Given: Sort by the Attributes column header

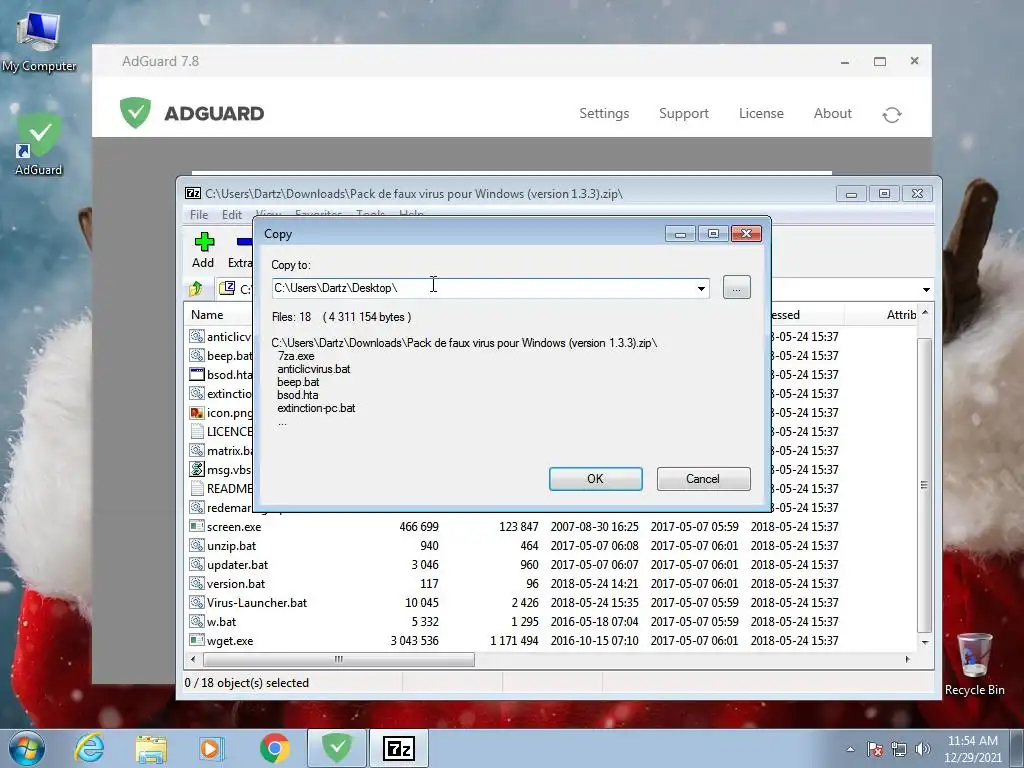Looking at the screenshot, I should [x=901, y=315].
